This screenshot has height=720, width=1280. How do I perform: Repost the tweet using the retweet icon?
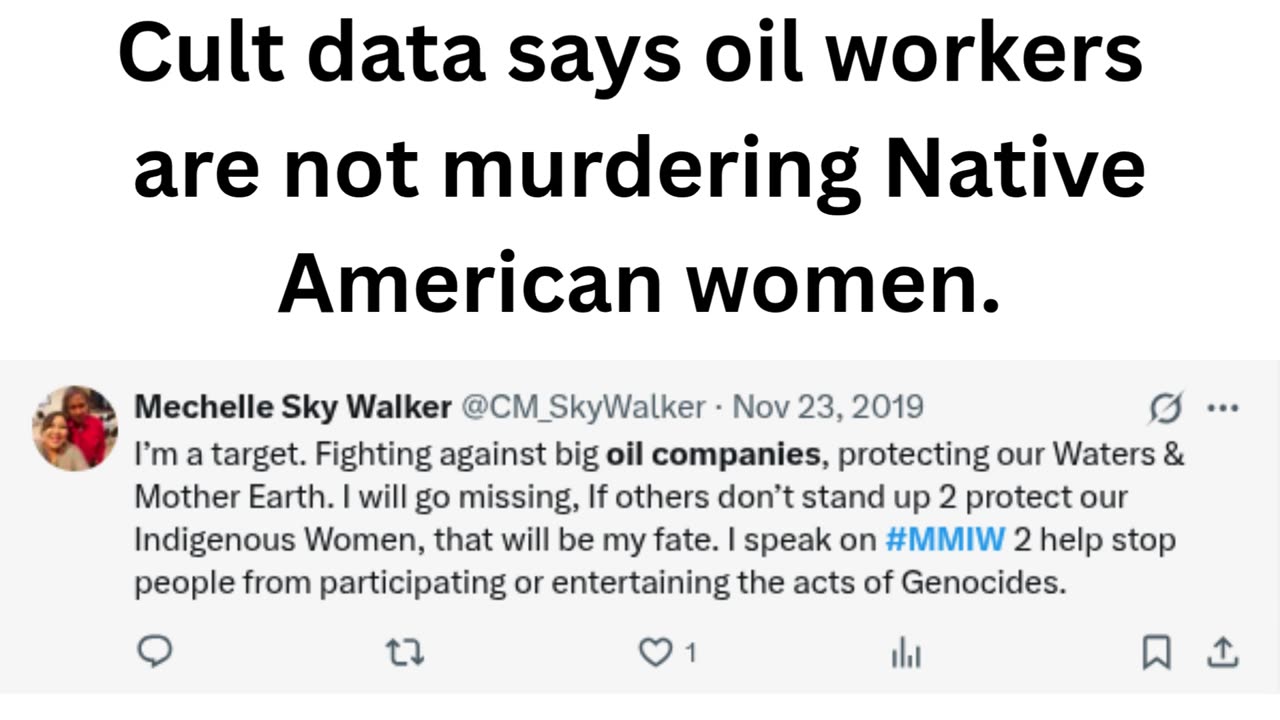click(405, 653)
